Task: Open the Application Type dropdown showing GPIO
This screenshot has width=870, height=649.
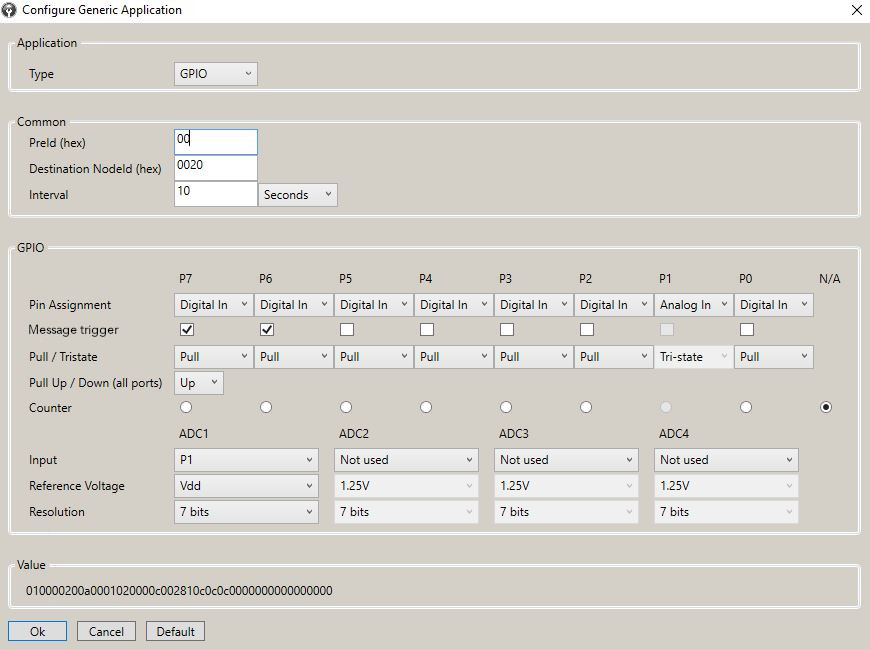Action: [215, 74]
